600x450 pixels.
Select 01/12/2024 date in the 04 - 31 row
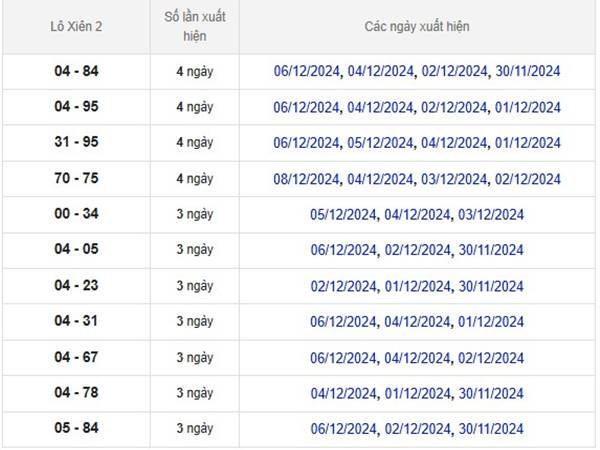point(491,322)
